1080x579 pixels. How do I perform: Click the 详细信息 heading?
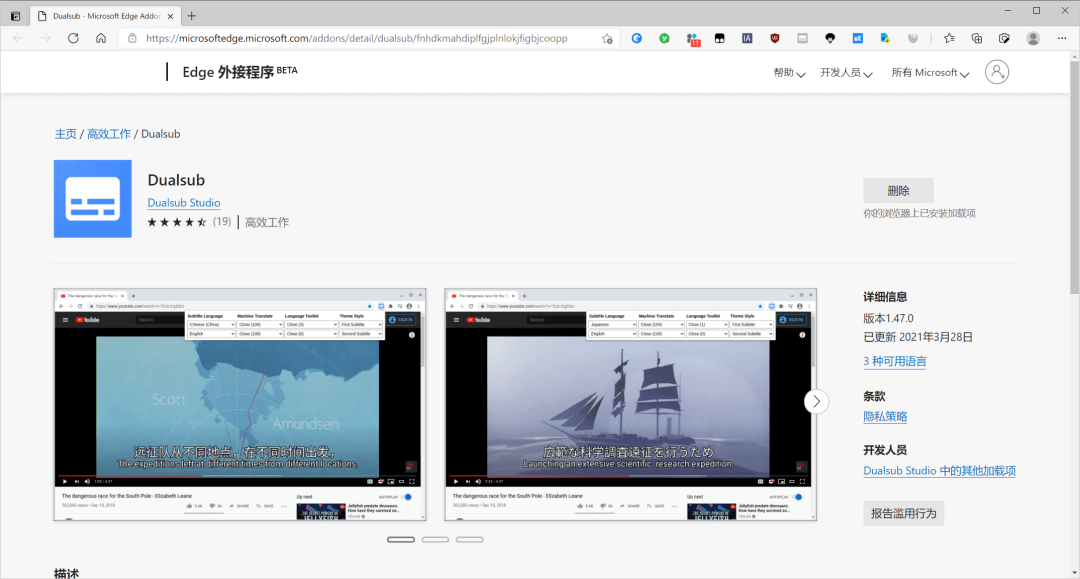pos(885,297)
